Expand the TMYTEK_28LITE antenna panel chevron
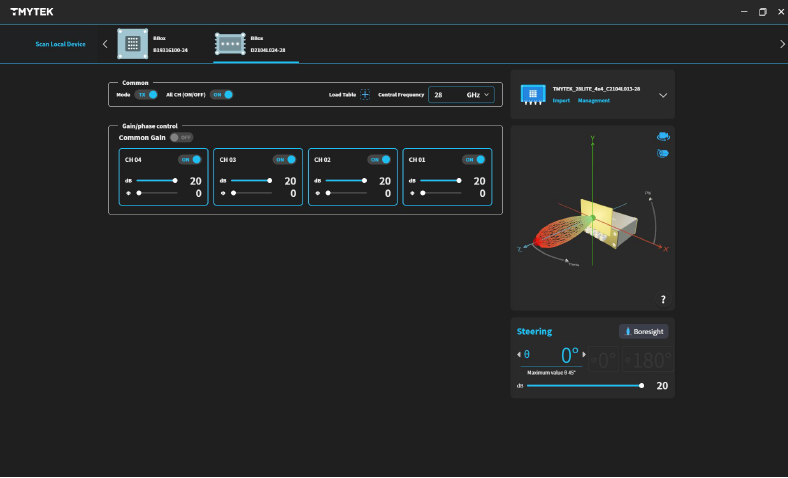 tap(662, 95)
